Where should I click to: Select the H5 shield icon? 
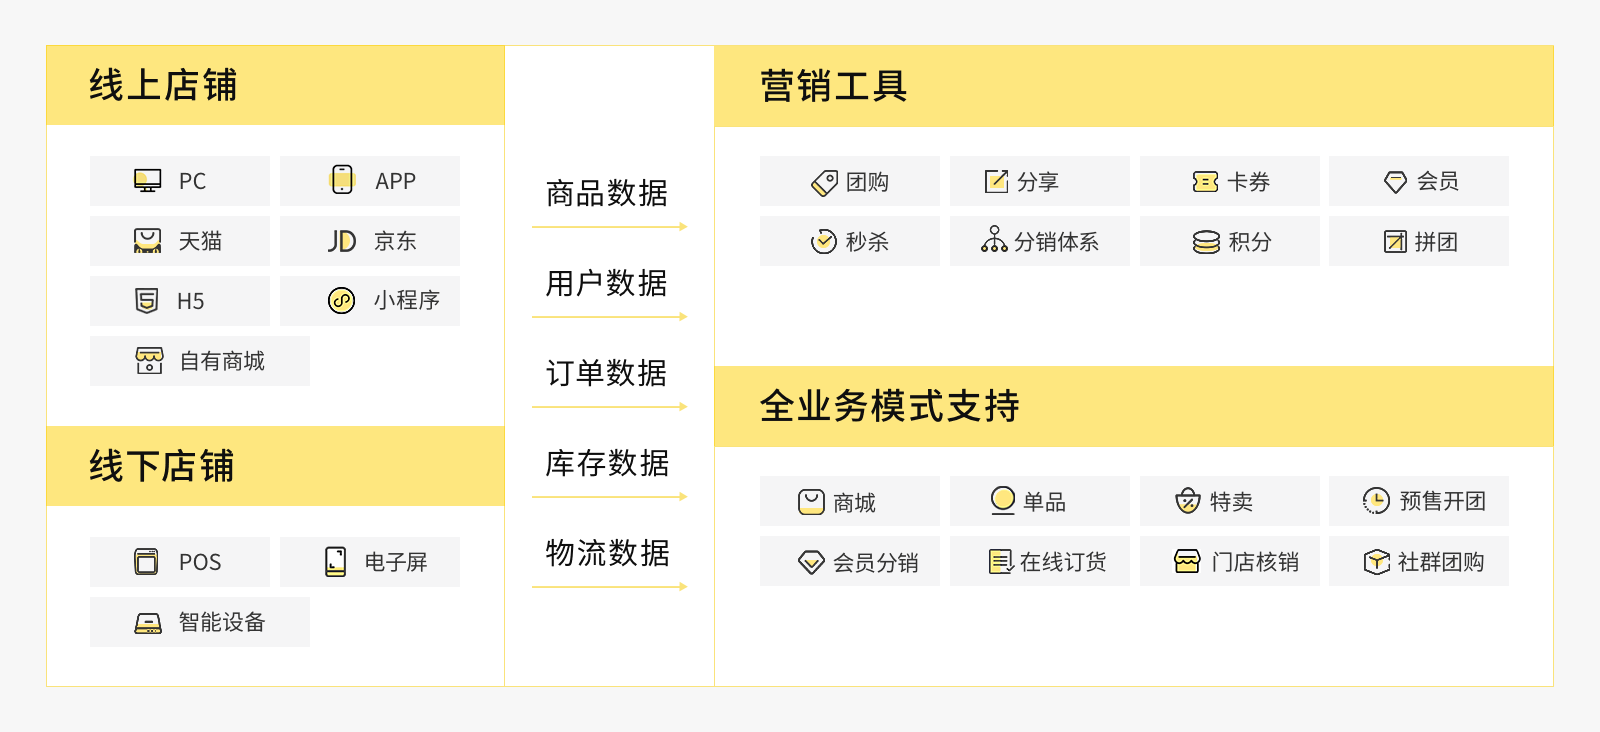[147, 301]
